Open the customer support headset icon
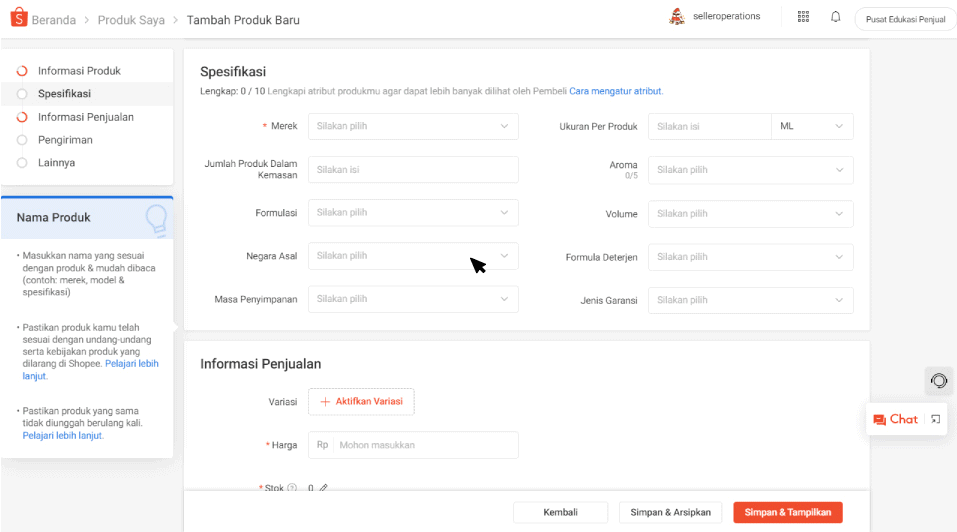This screenshot has width=957, height=532. pyautogui.click(x=938, y=380)
